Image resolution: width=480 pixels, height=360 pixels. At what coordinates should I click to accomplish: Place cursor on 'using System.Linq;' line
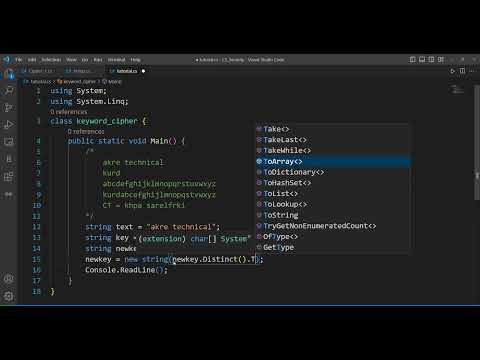(x=89, y=101)
